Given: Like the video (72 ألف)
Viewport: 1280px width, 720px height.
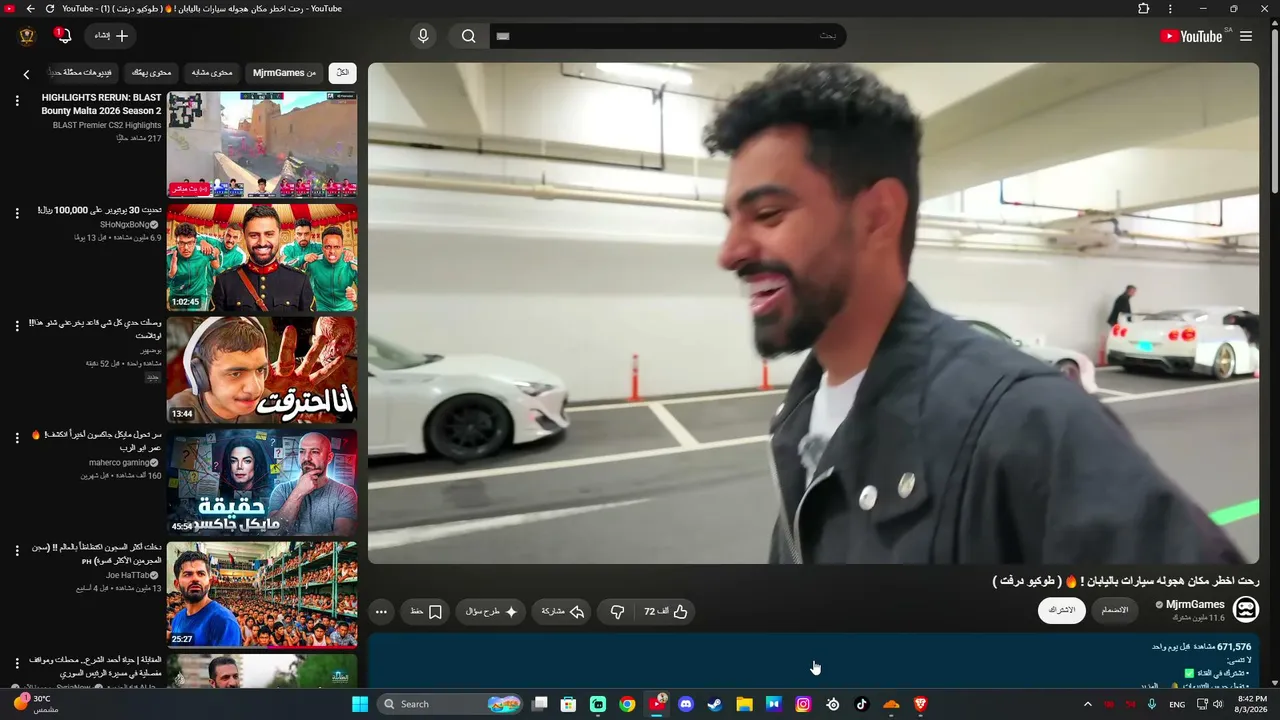Looking at the screenshot, I should coord(665,611).
